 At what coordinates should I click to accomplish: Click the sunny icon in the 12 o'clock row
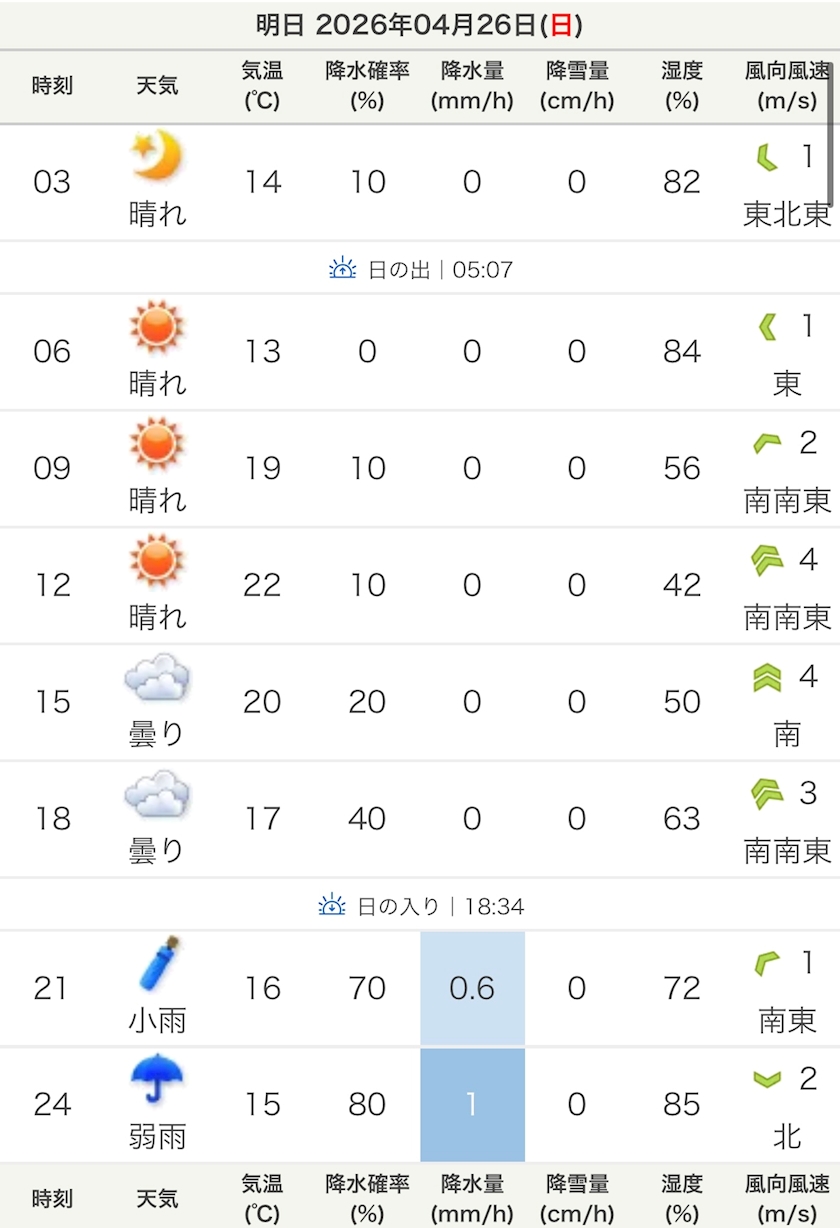158,561
